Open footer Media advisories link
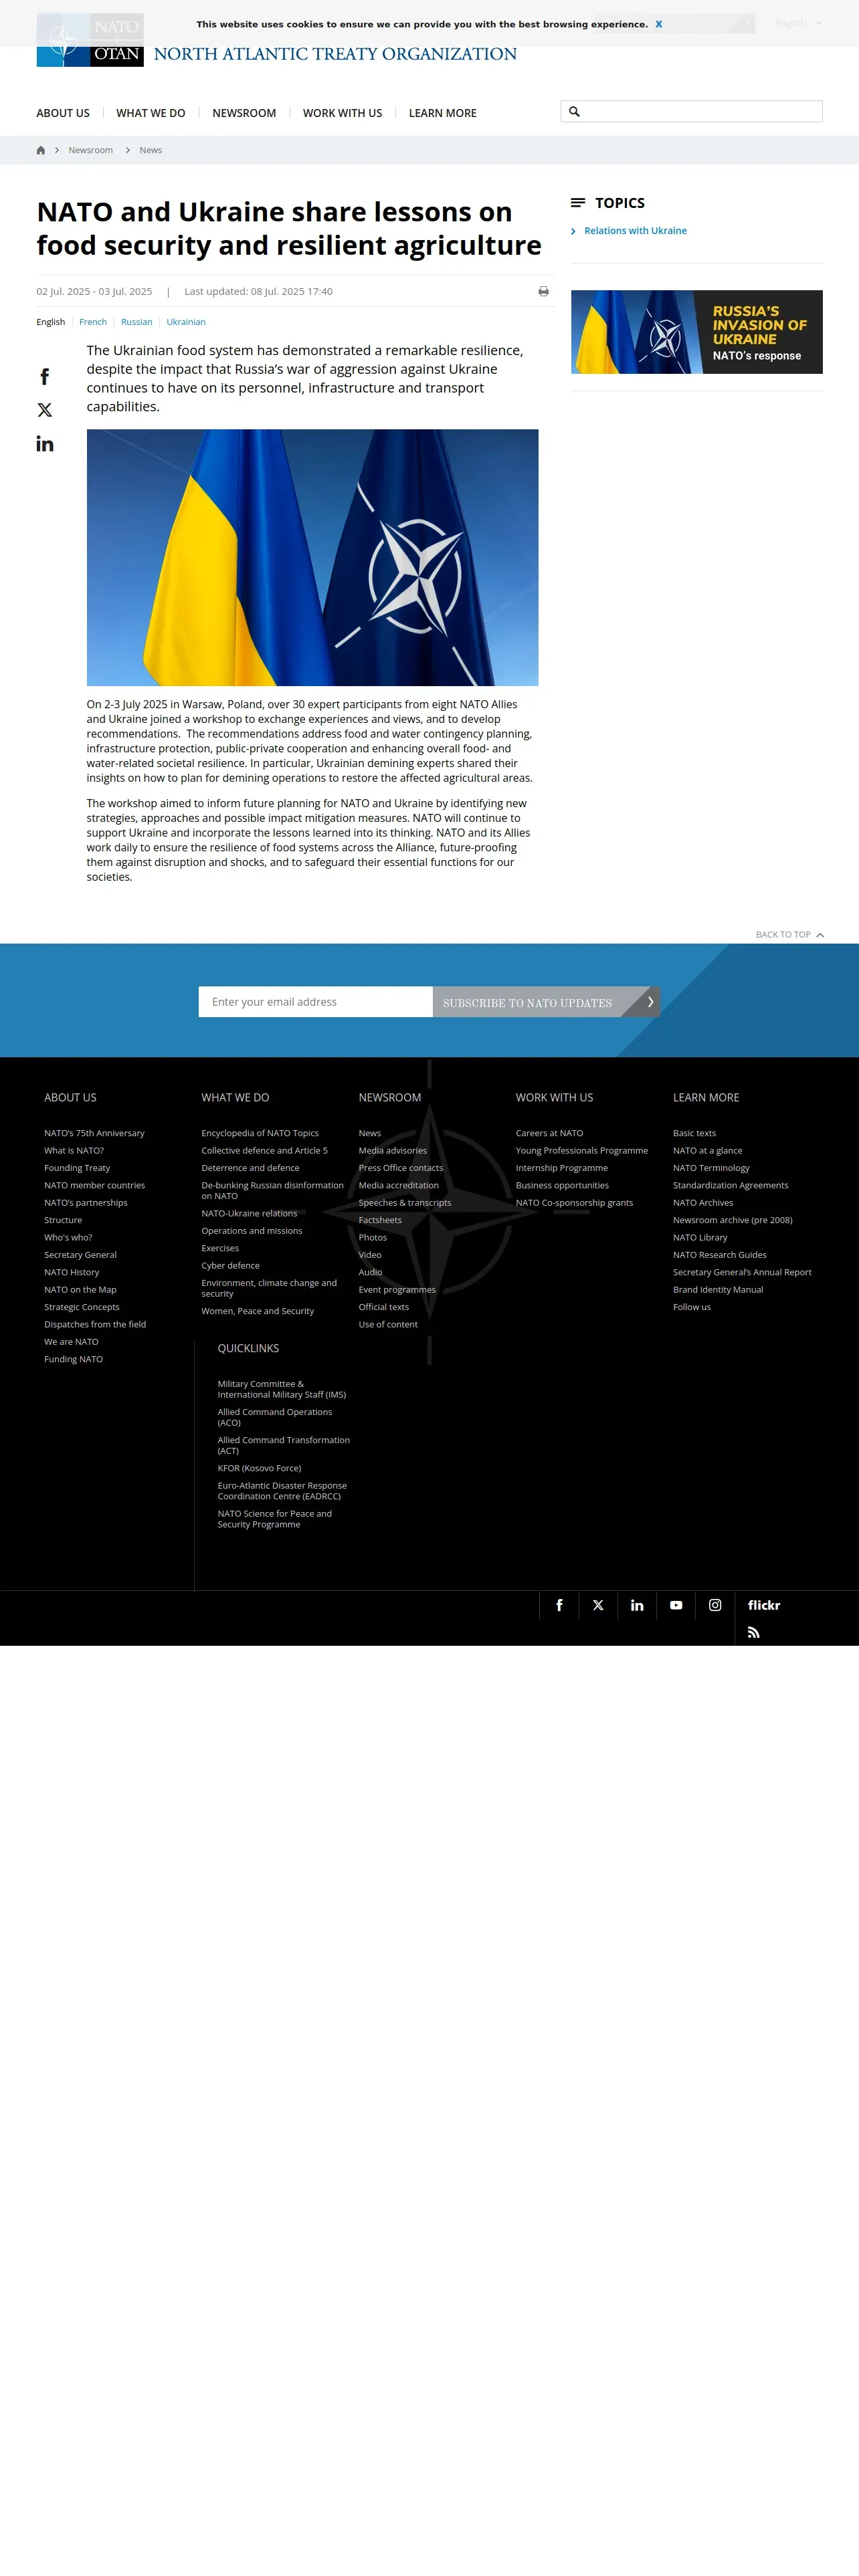Image resolution: width=859 pixels, height=2576 pixels. 393,1151
